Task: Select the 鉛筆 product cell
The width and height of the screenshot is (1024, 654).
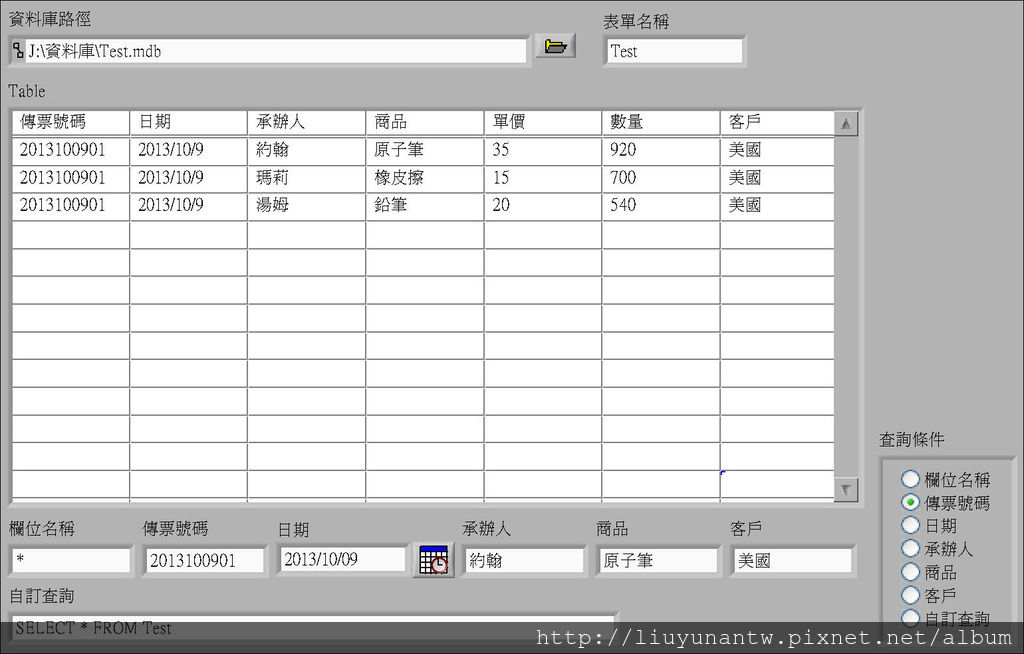Action: click(424, 206)
